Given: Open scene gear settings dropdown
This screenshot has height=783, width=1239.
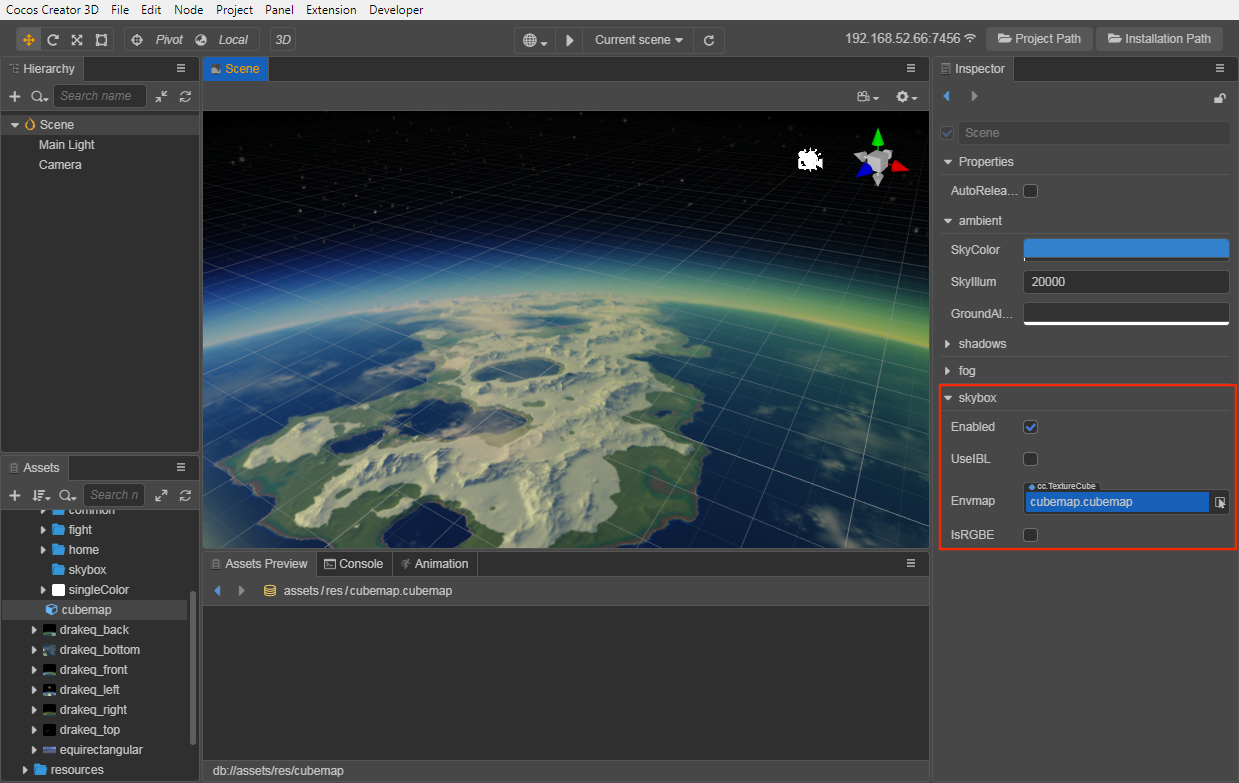Looking at the screenshot, I should (907, 97).
